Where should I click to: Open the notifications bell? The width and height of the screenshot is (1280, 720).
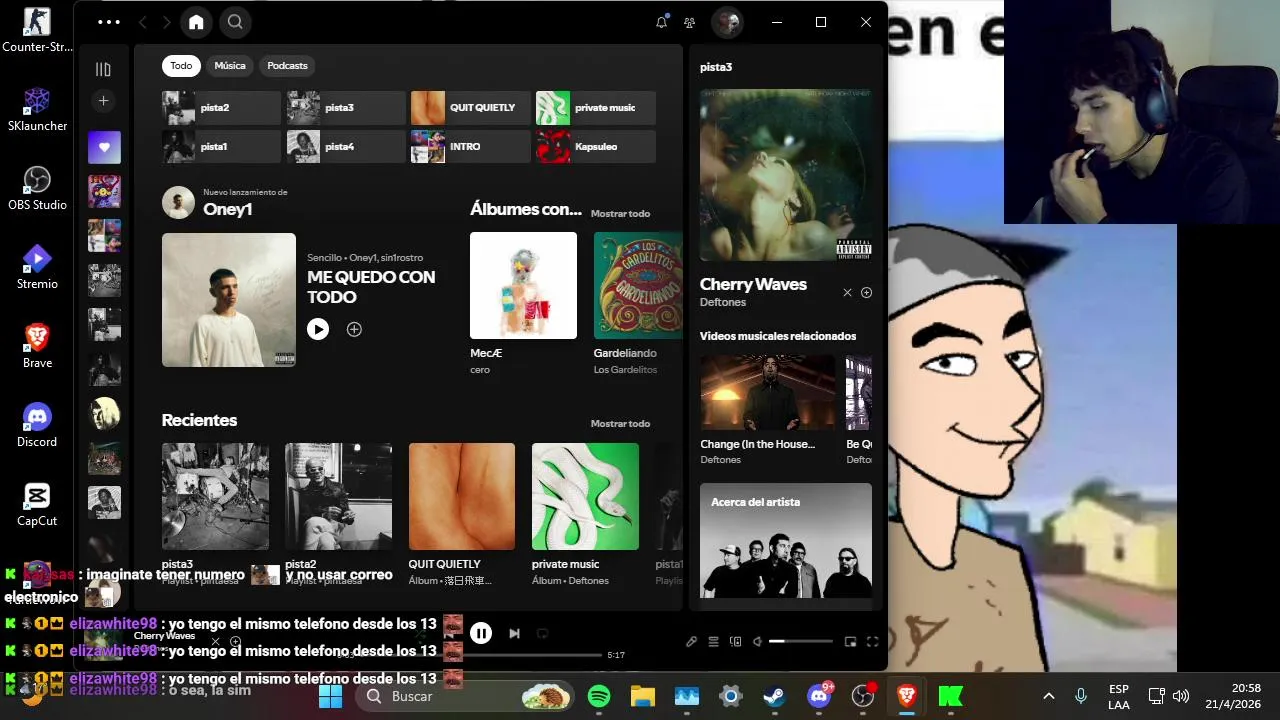pos(661,22)
